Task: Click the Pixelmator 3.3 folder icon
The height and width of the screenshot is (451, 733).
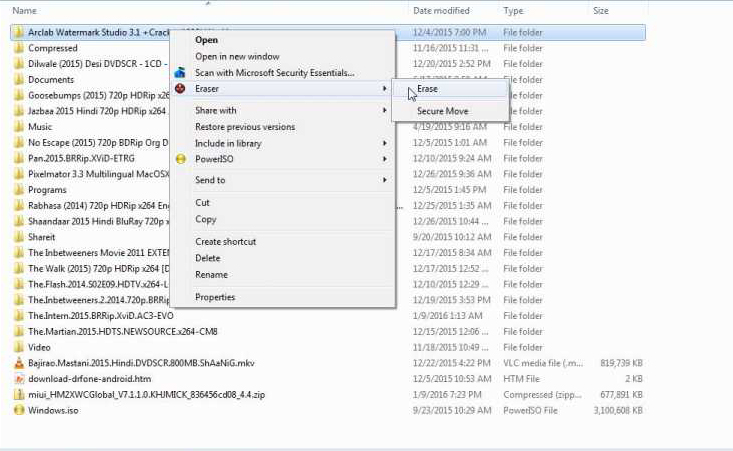Action: click(19, 174)
